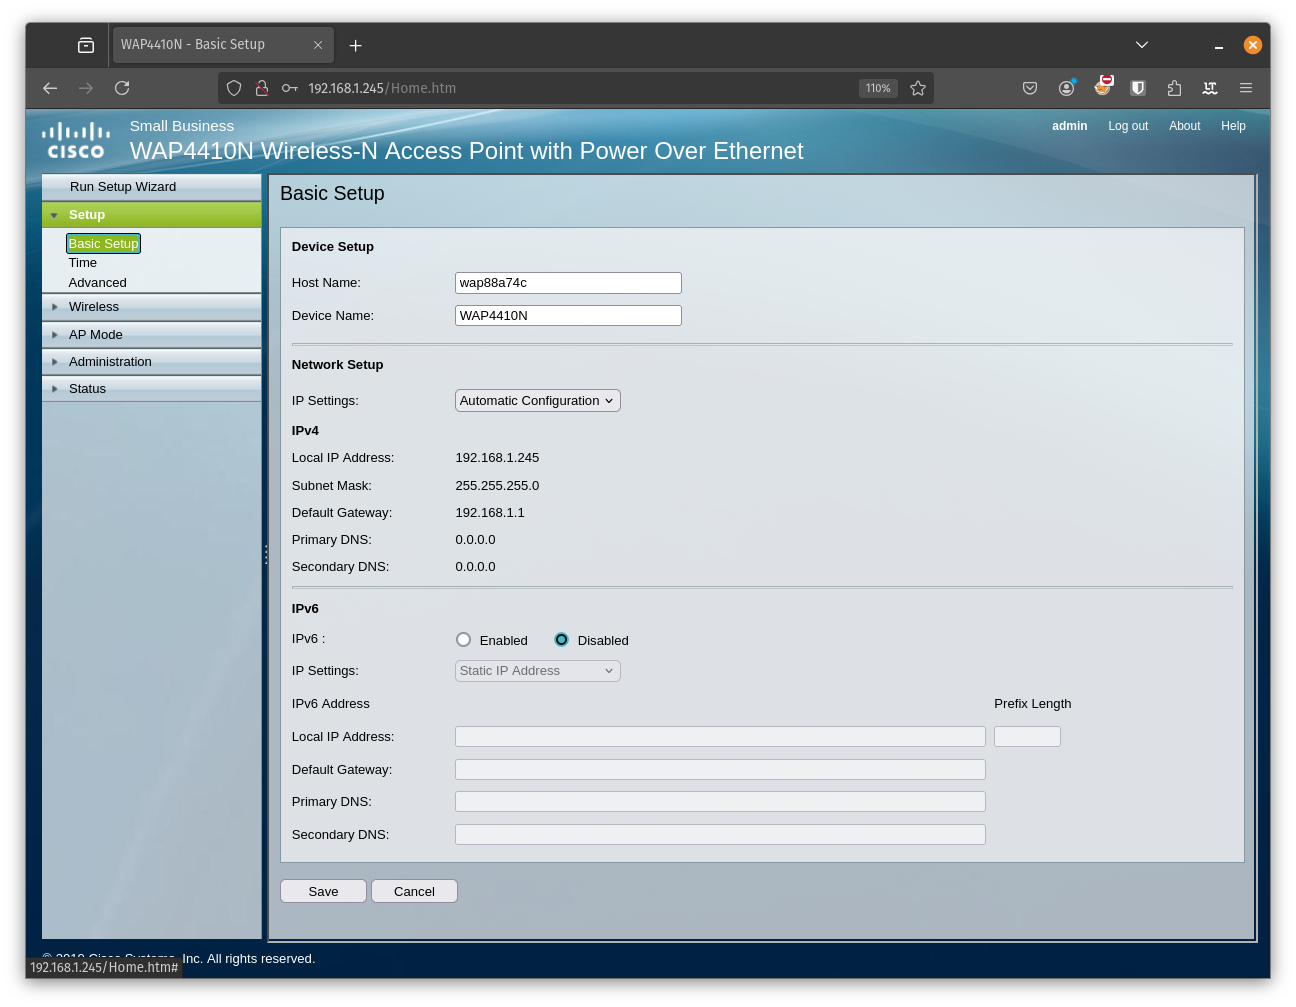Click the Host Name input field
This screenshot has height=1007, width=1296.
coord(567,283)
